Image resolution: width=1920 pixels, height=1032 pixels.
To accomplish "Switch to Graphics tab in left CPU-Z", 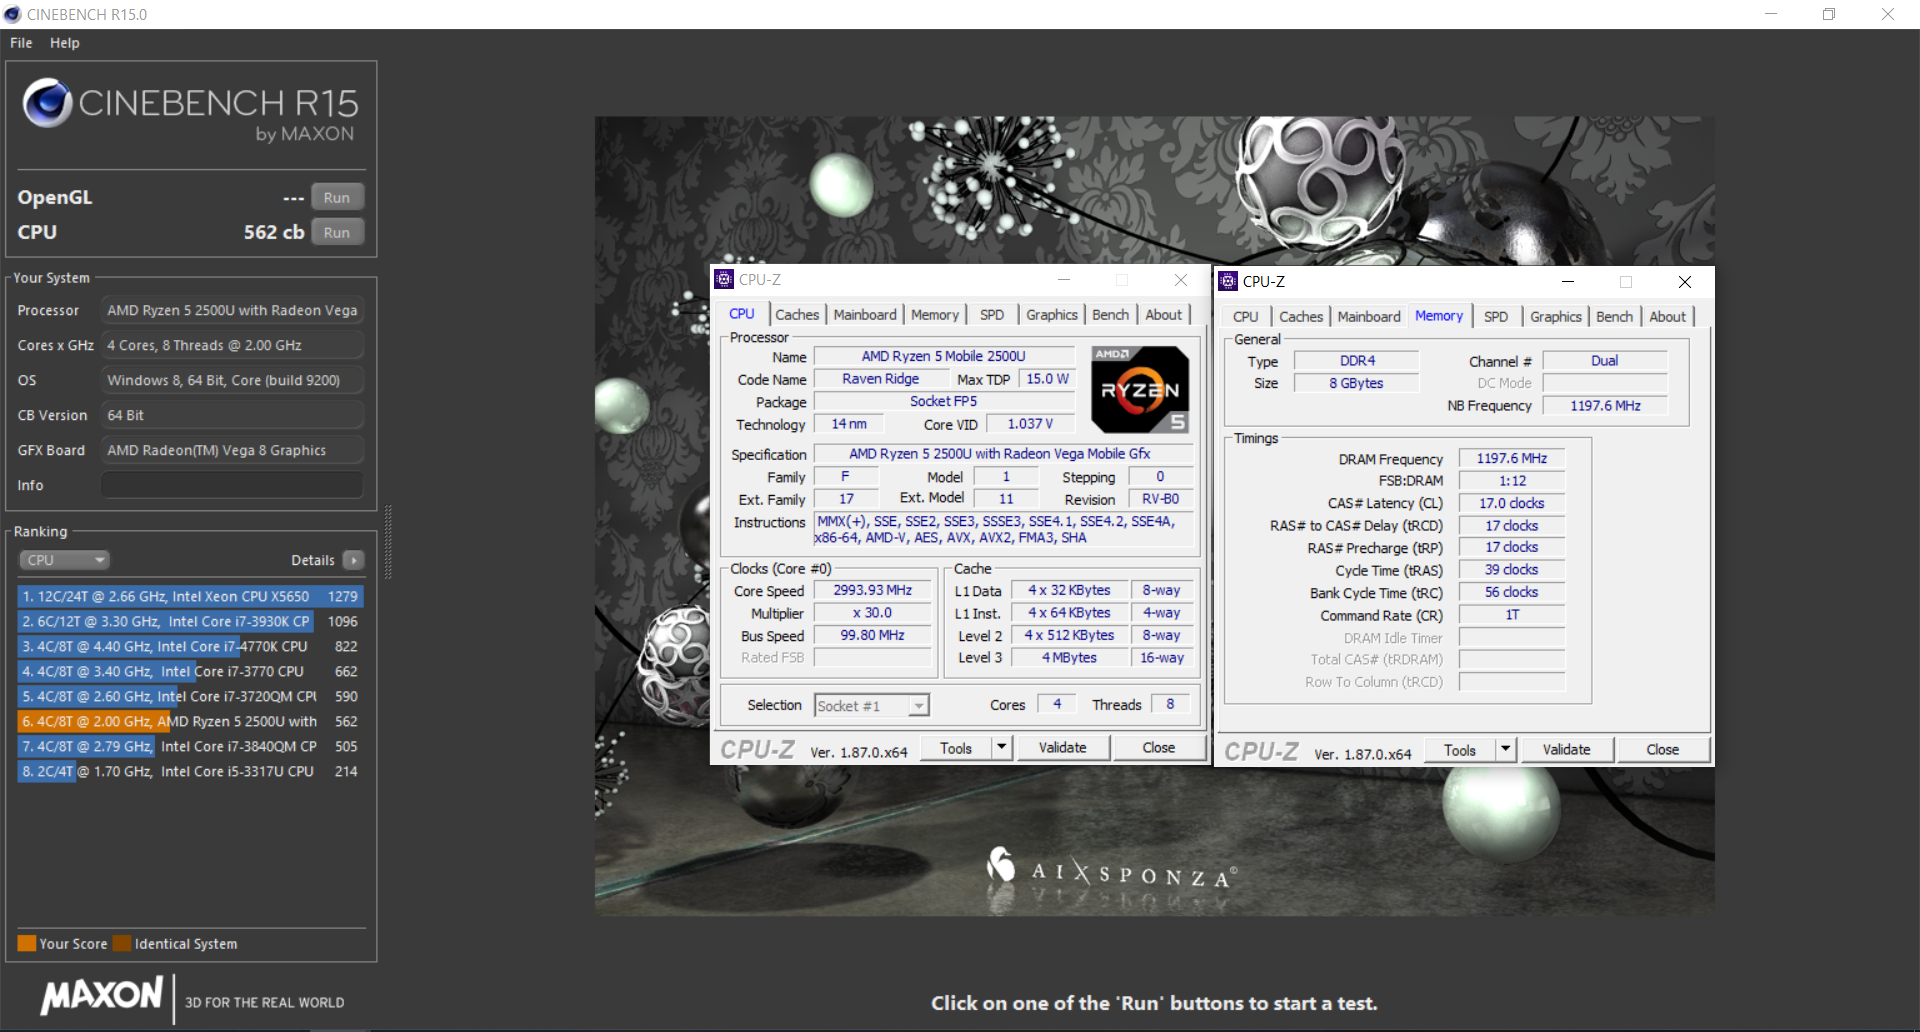I will 1052,315.
